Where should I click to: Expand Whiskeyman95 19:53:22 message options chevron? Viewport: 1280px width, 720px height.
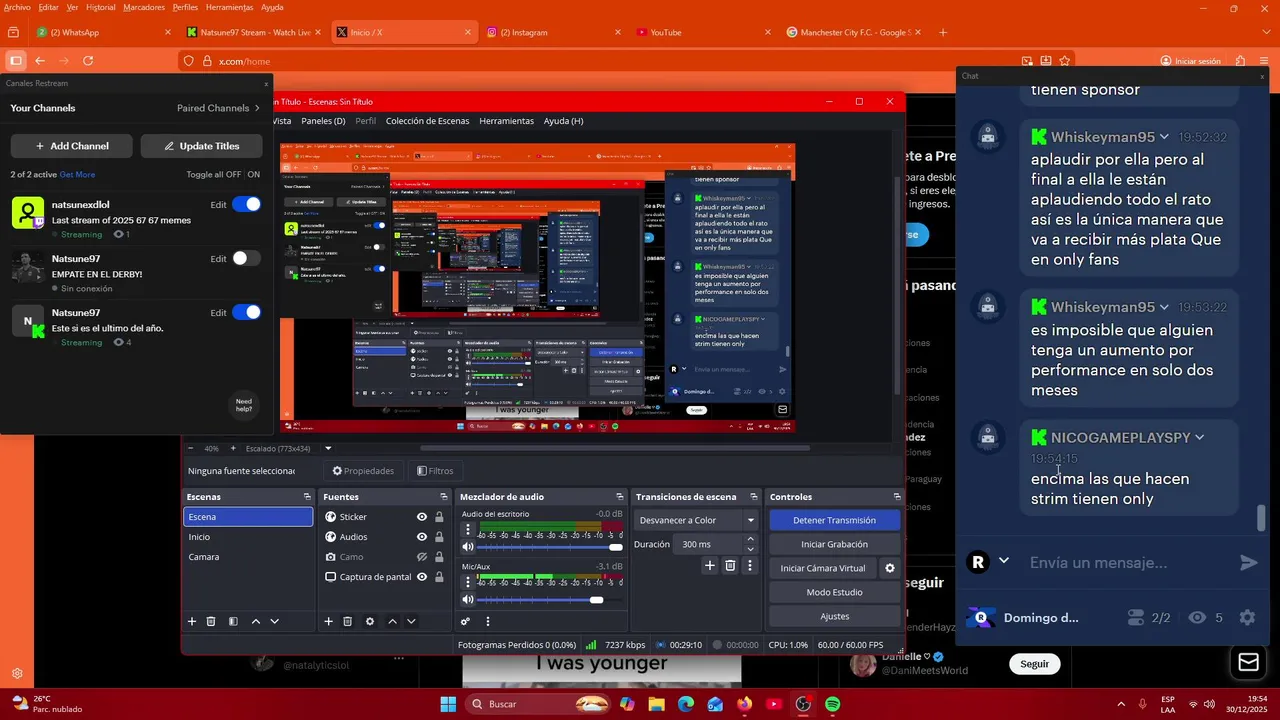[1164, 307]
